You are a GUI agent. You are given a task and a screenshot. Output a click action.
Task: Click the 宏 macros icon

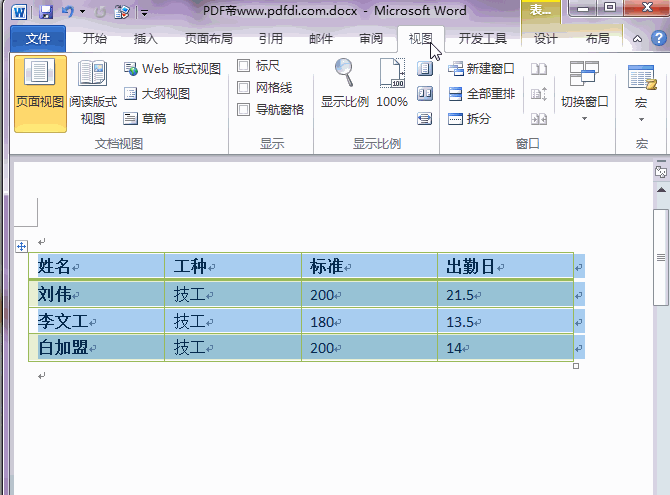641,77
